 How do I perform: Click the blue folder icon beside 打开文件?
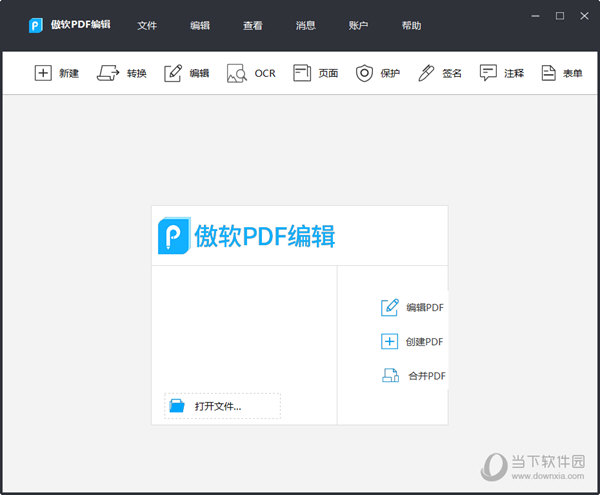coord(177,406)
